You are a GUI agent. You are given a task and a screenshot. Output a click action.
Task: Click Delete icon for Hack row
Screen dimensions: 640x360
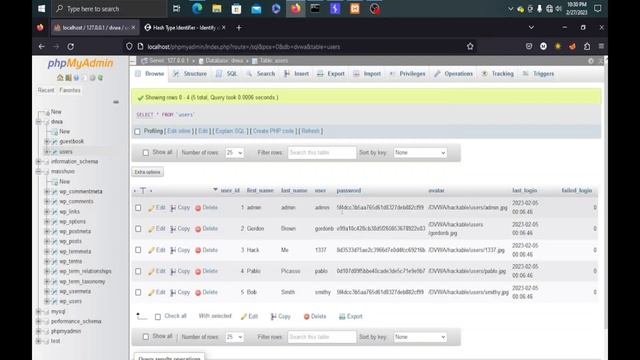tap(198, 250)
